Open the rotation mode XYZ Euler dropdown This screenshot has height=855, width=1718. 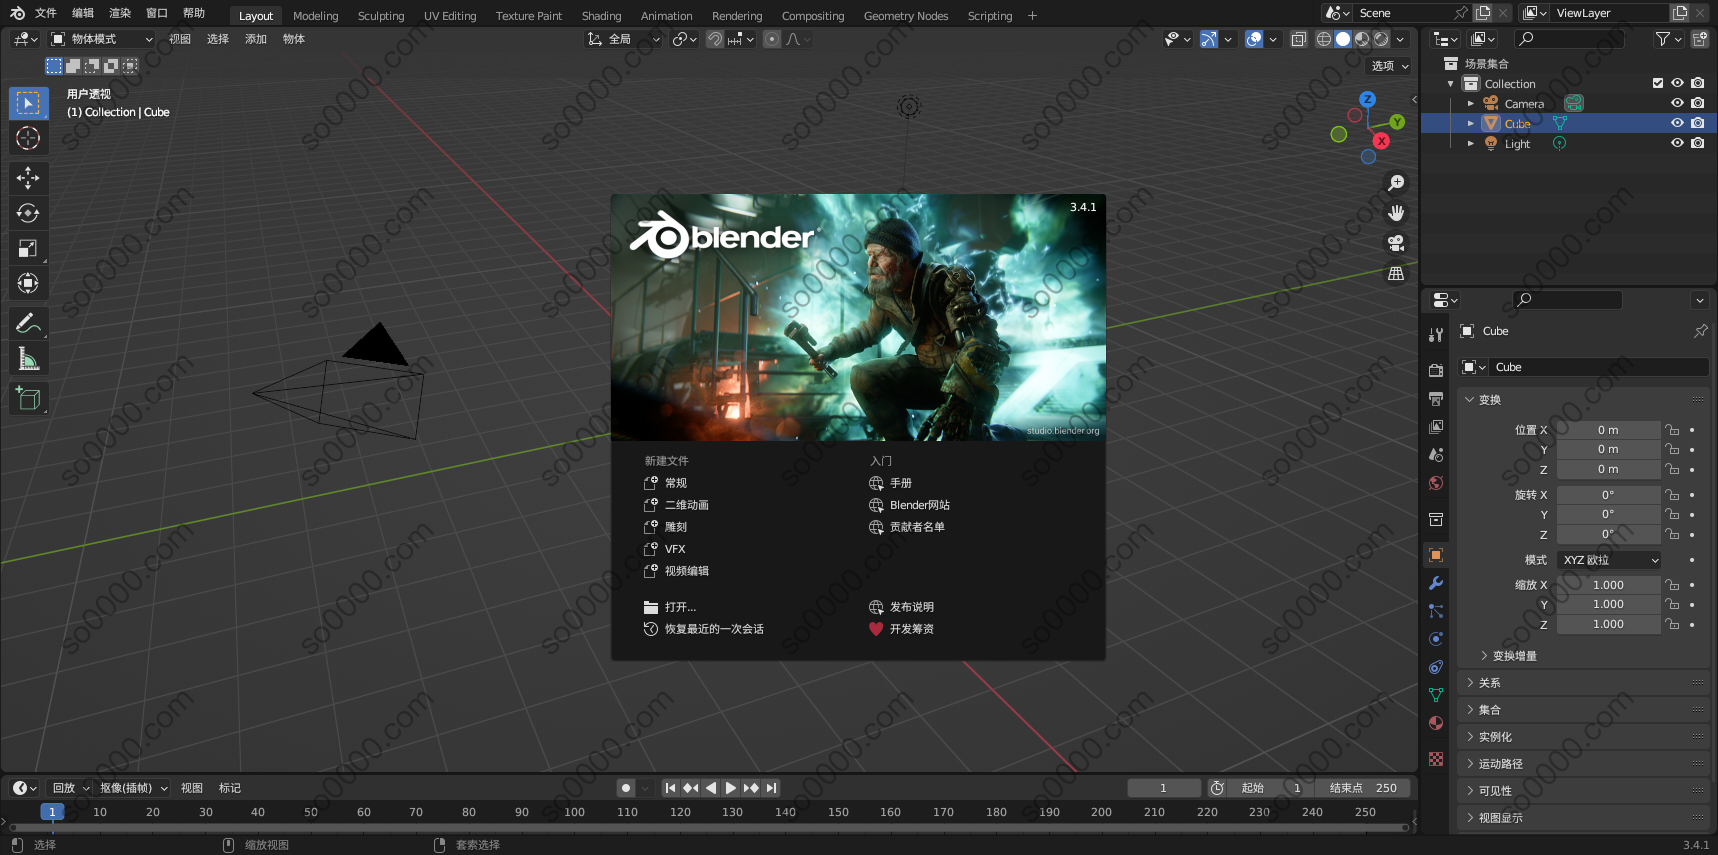1610,560
